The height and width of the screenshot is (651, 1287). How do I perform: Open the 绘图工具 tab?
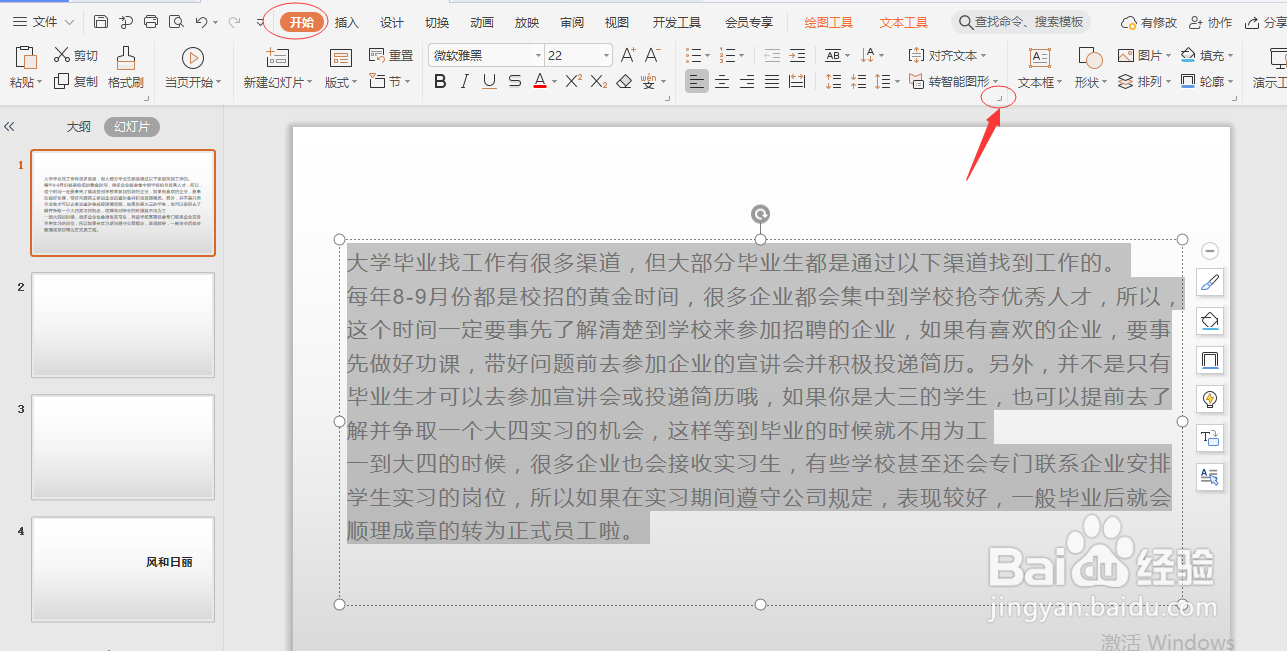tap(829, 22)
